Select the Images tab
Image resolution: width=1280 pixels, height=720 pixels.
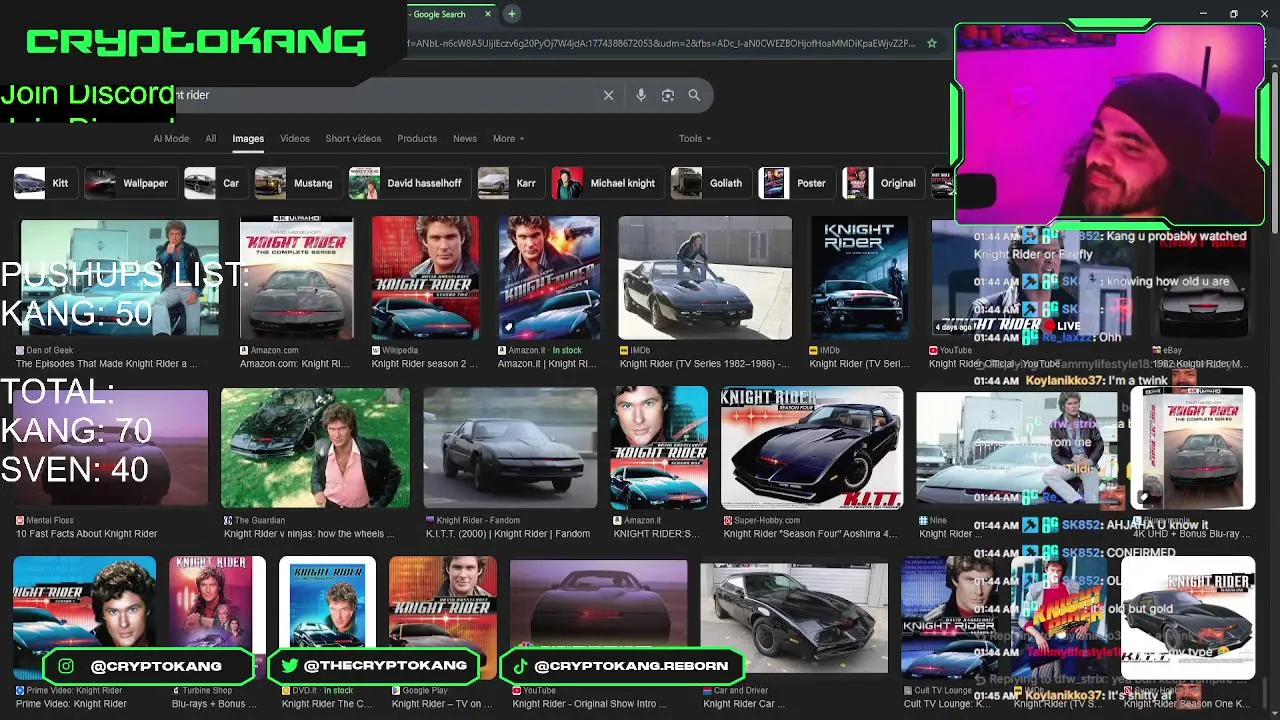click(x=248, y=139)
